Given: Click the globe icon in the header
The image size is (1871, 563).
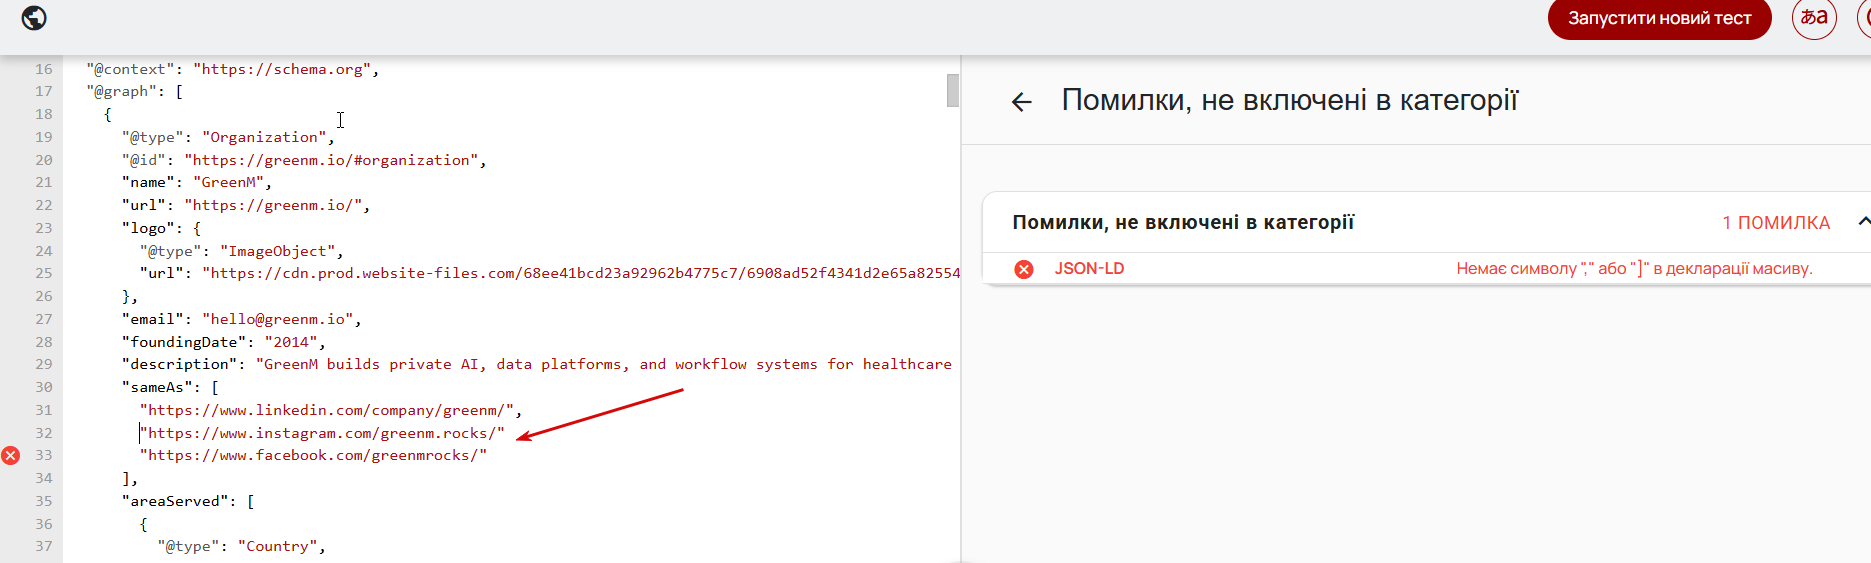Looking at the screenshot, I should 34,18.
